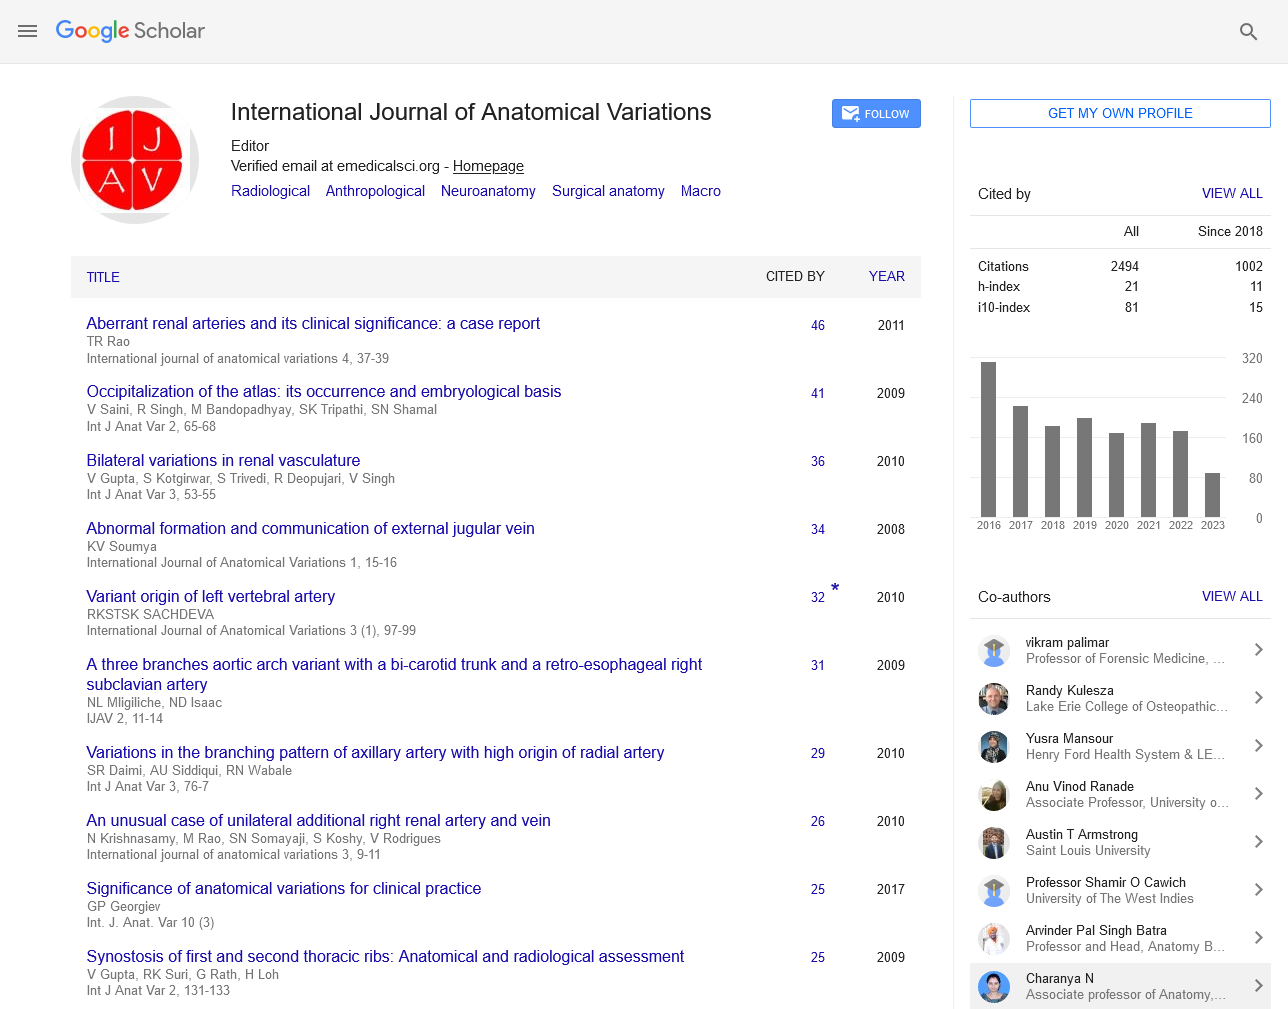Select the Neuroanatomy interest tag
Viewport: 1288px width, 1009px height.
(488, 191)
